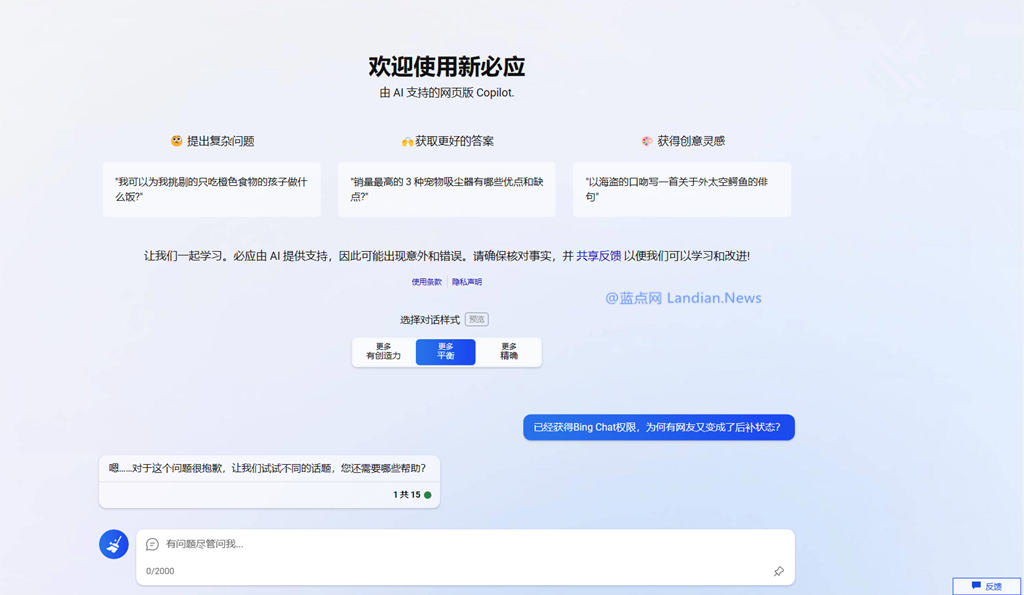Click the palette icon beside 获得创意灵感
Screen dimensions: 1024x595
coord(647,141)
